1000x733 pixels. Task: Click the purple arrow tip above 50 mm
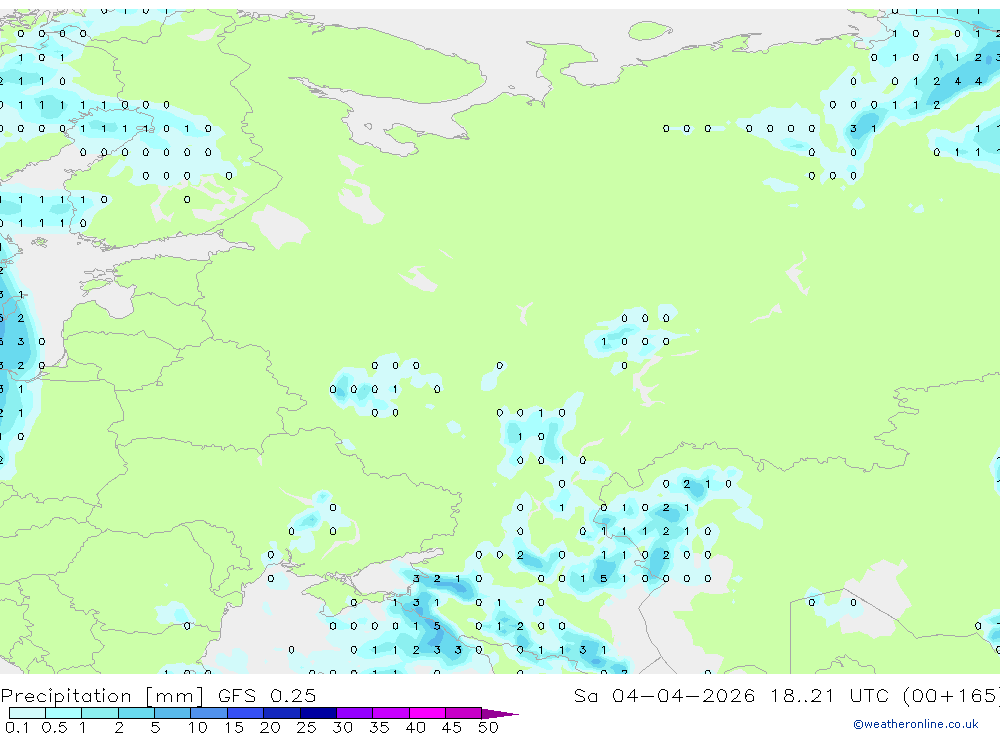point(499,714)
